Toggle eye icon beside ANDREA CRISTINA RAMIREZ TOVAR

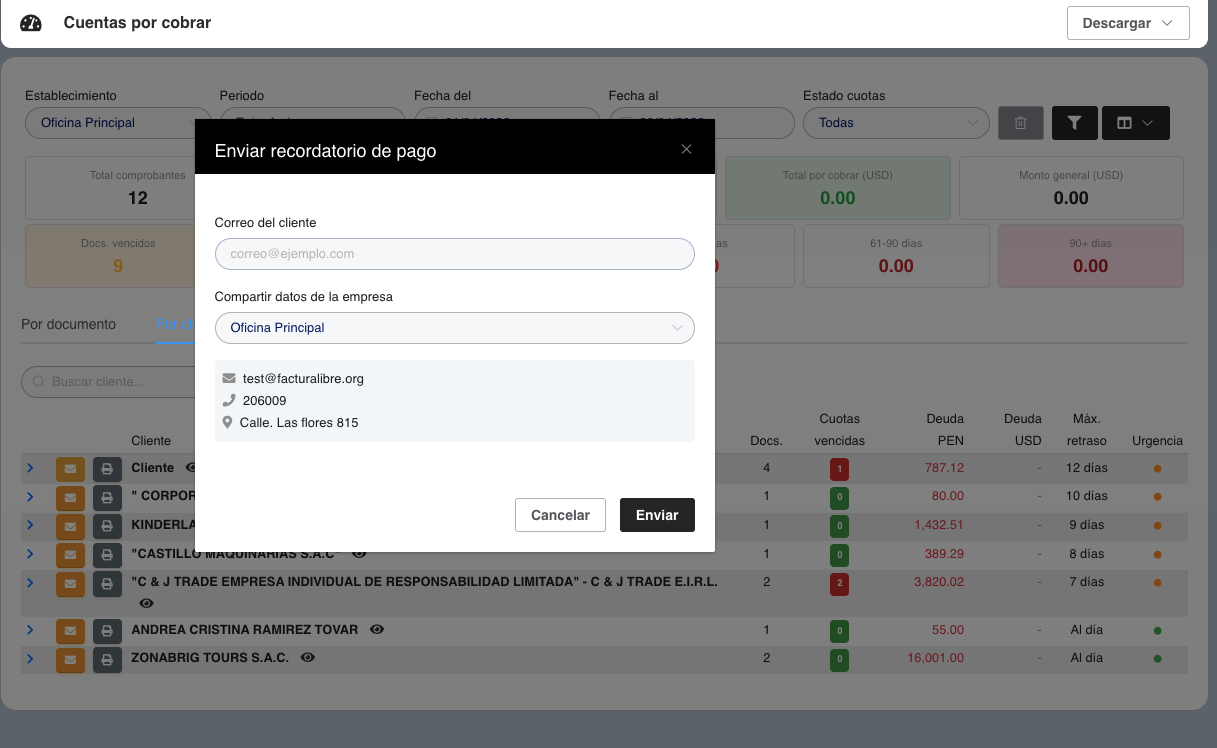tap(377, 630)
